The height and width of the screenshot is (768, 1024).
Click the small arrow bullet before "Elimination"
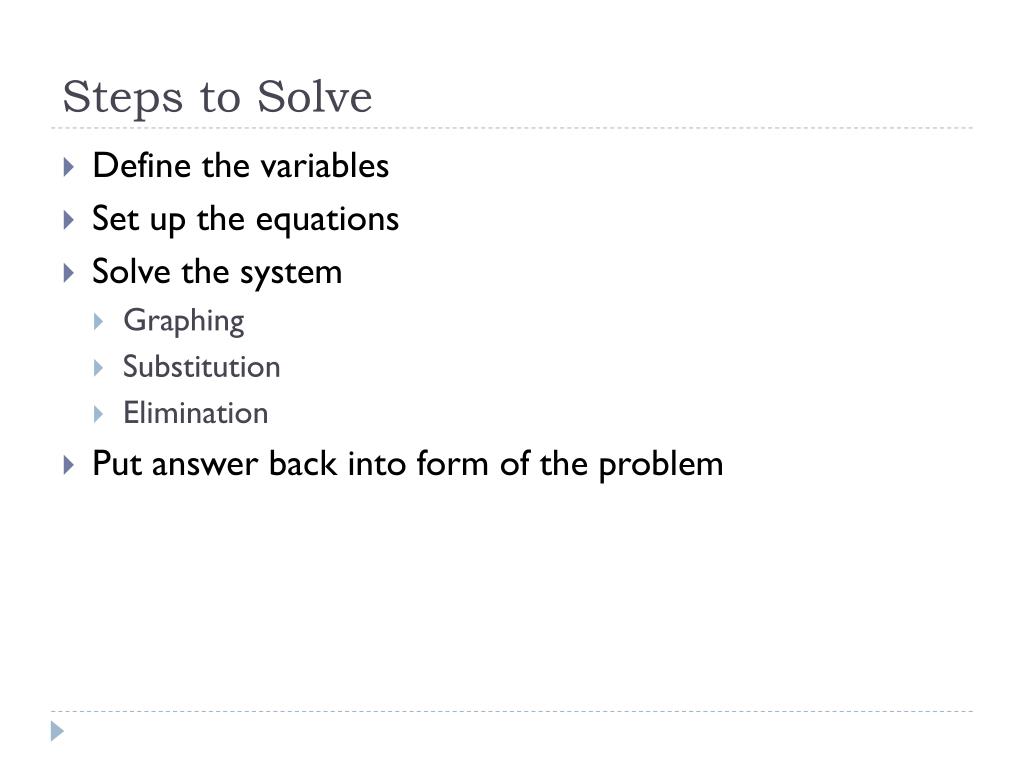(99, 414)
